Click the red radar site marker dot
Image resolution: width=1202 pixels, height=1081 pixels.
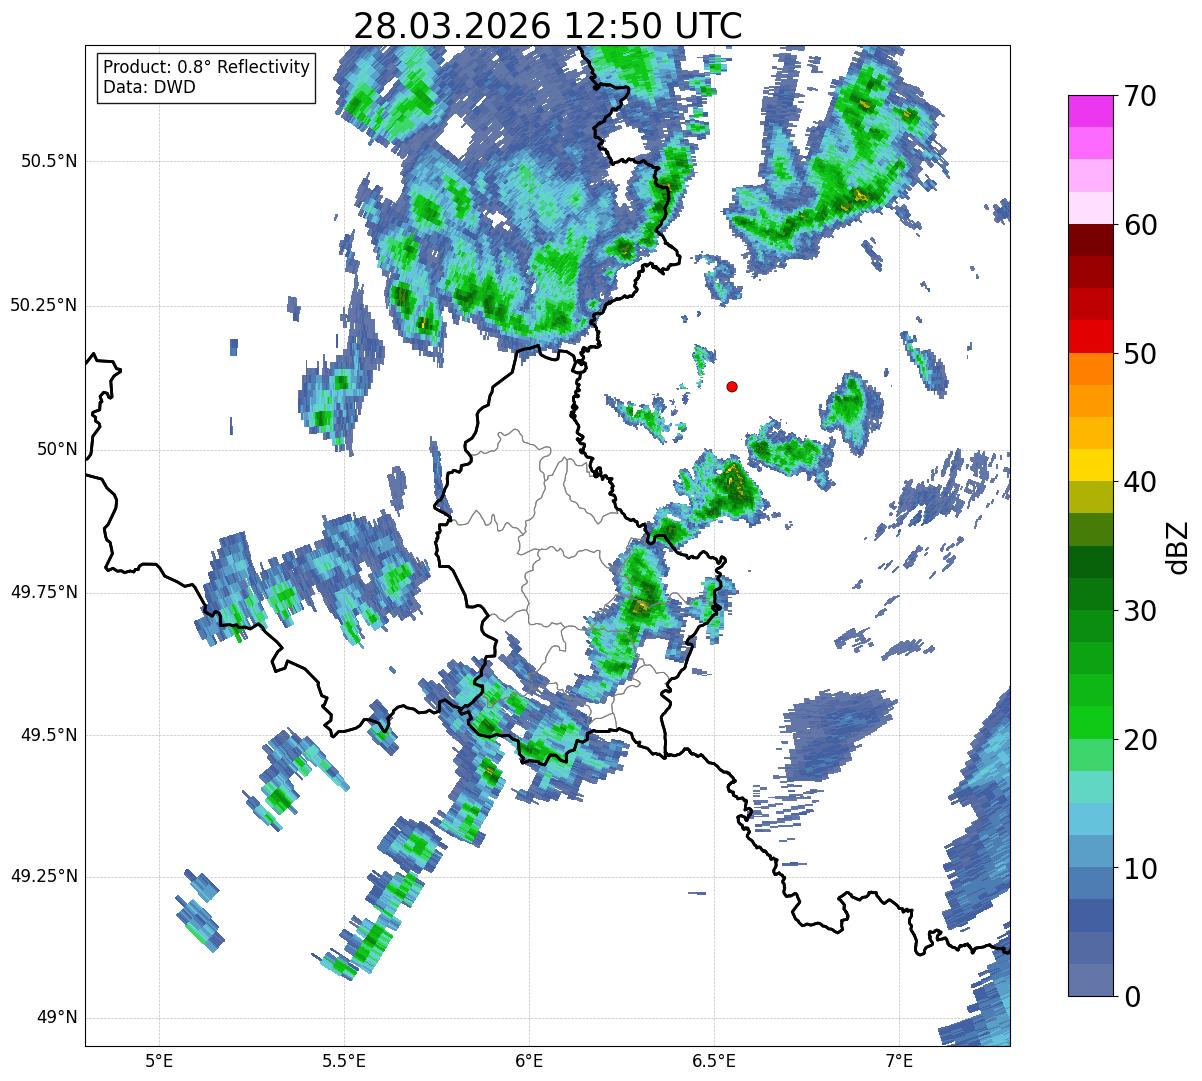point(732,386)
